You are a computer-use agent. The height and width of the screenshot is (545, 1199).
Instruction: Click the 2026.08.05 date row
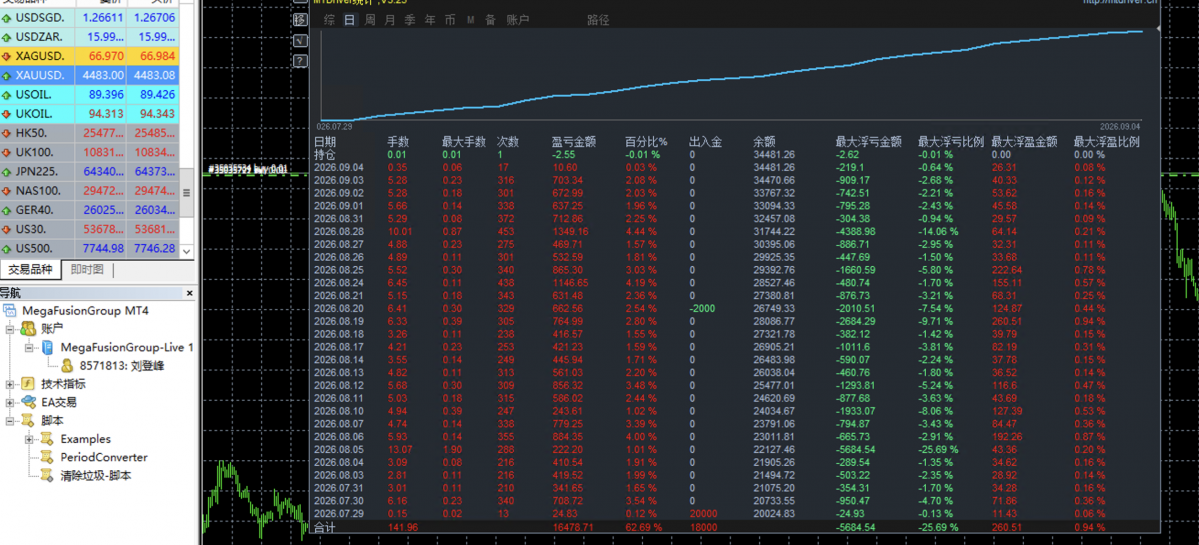click(x=736, y=449)
